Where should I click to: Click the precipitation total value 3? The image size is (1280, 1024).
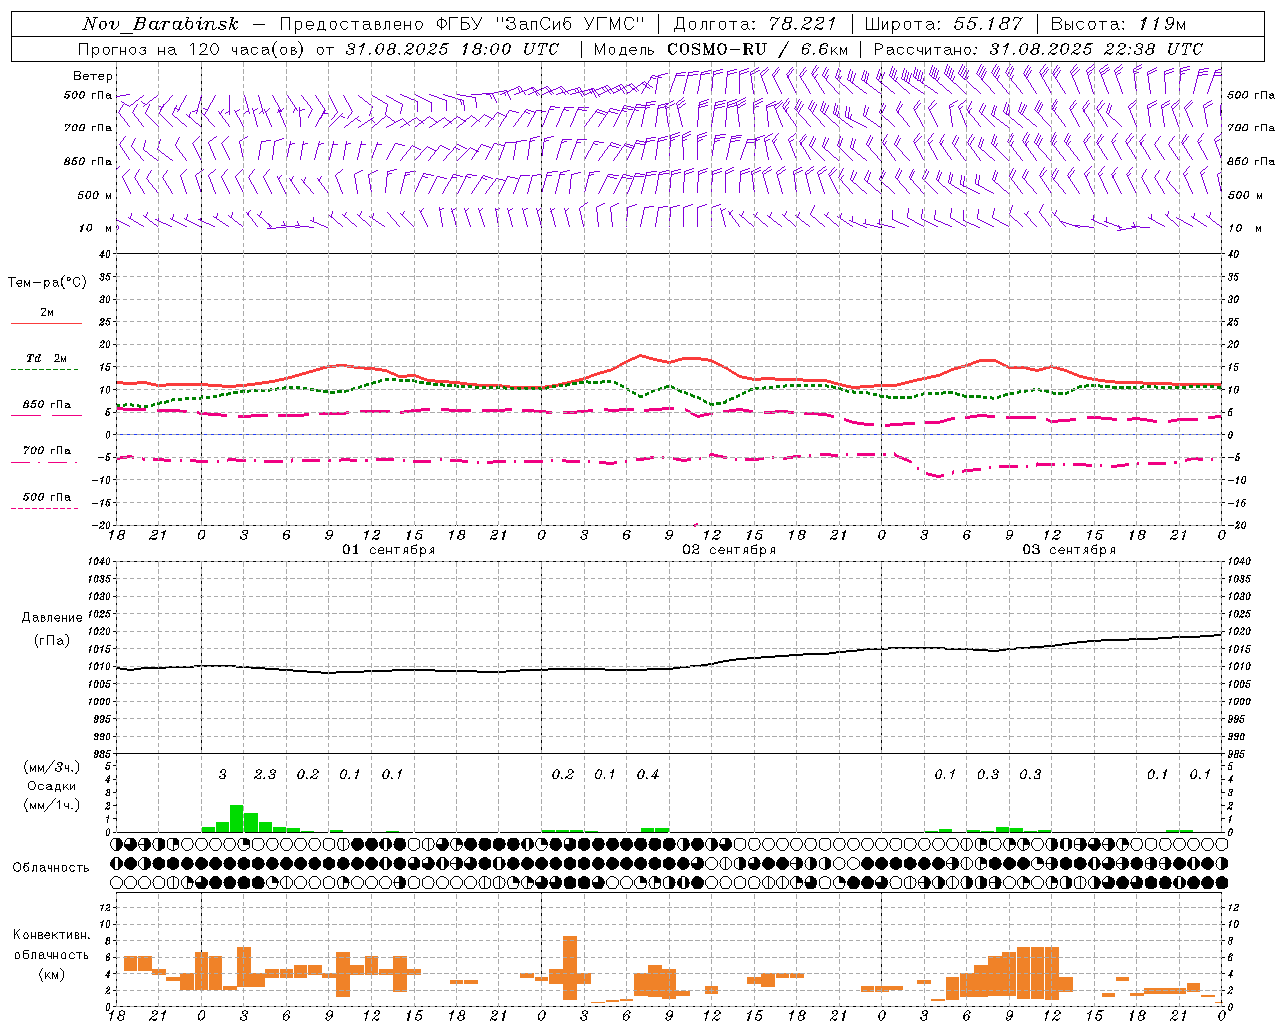(x=223, y=774)
